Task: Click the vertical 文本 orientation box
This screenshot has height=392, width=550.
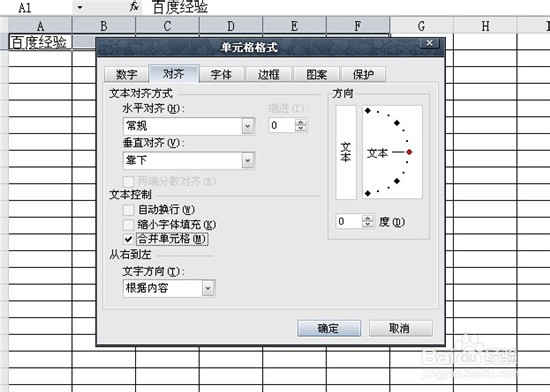Action: (346, 152)
